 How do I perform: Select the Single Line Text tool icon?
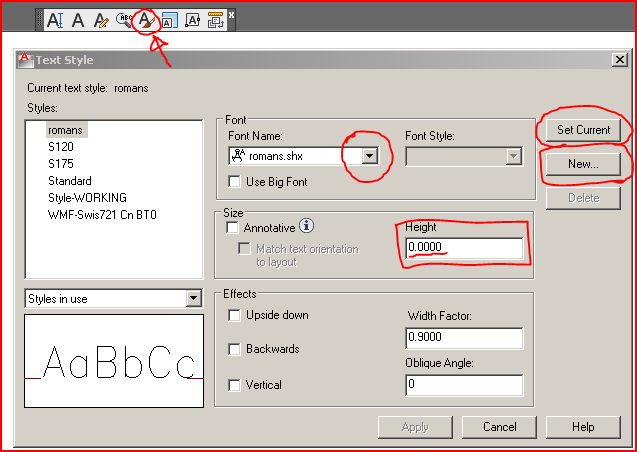coord(78,20)
